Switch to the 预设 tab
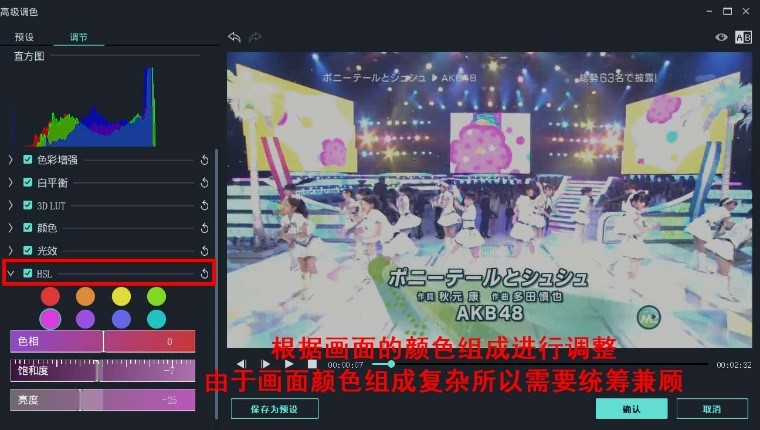Image resolution: width=760 pixels, height=430 pixels. point(24,37)
